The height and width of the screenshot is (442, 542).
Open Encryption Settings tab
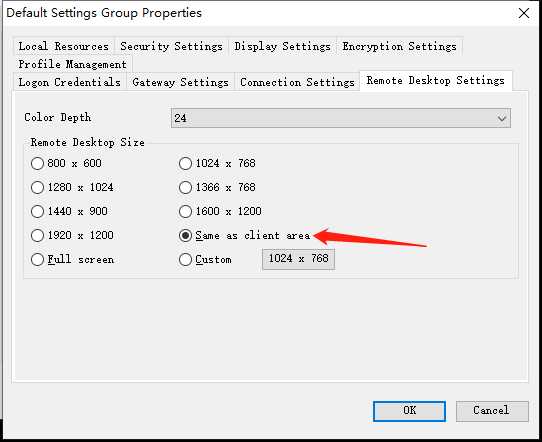[x=400, y=46]
